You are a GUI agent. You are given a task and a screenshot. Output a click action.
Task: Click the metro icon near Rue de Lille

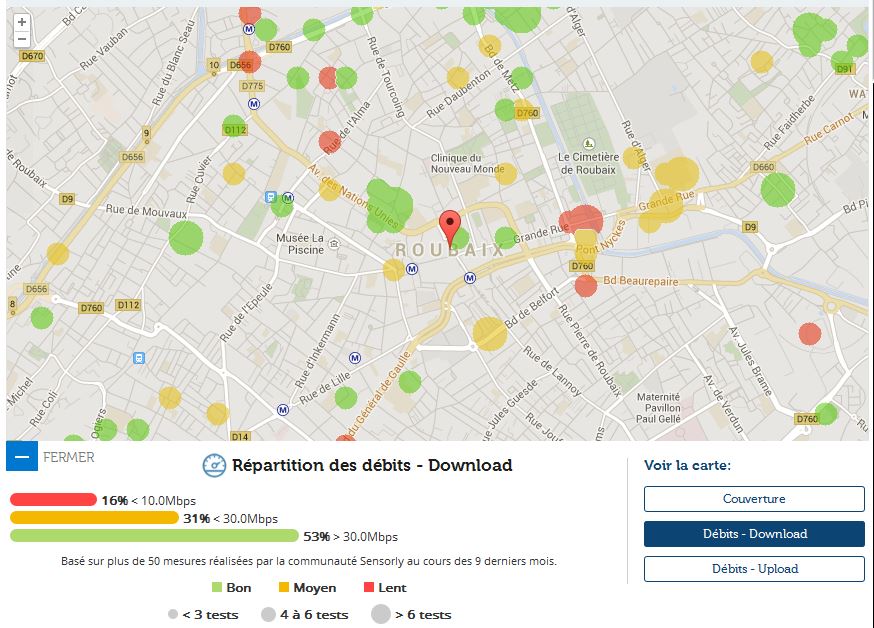pyautogui.click(x=284, y=409)
